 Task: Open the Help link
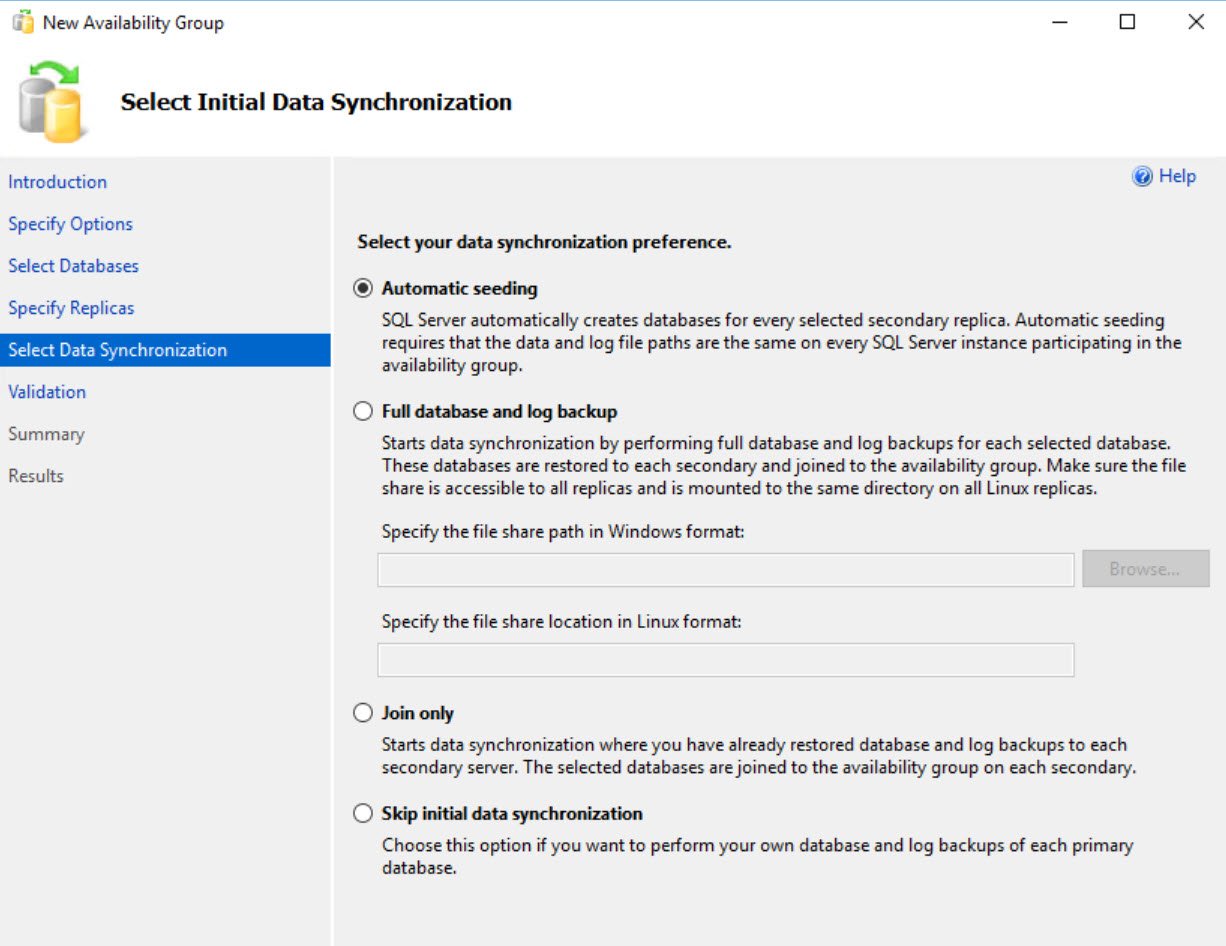pos(1177,176)
